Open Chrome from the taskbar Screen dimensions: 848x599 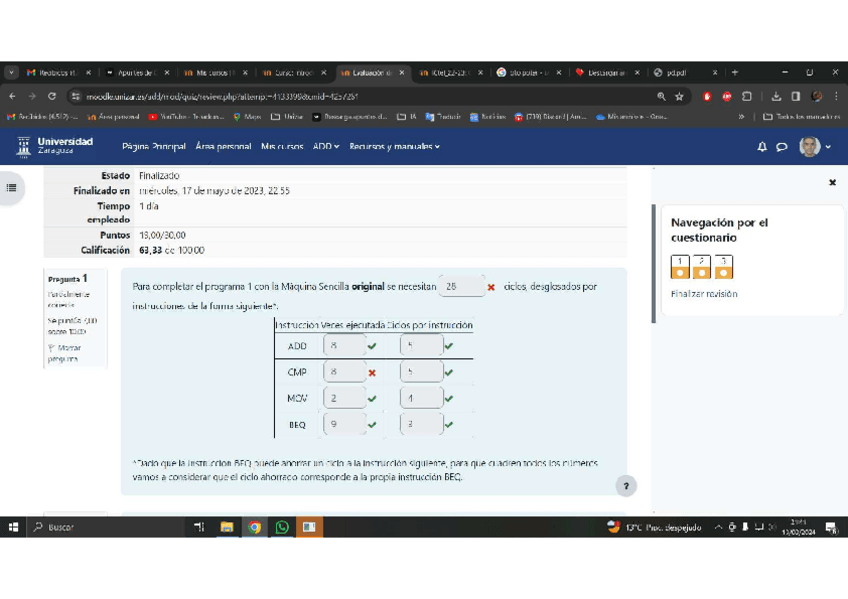click(254, 527)
